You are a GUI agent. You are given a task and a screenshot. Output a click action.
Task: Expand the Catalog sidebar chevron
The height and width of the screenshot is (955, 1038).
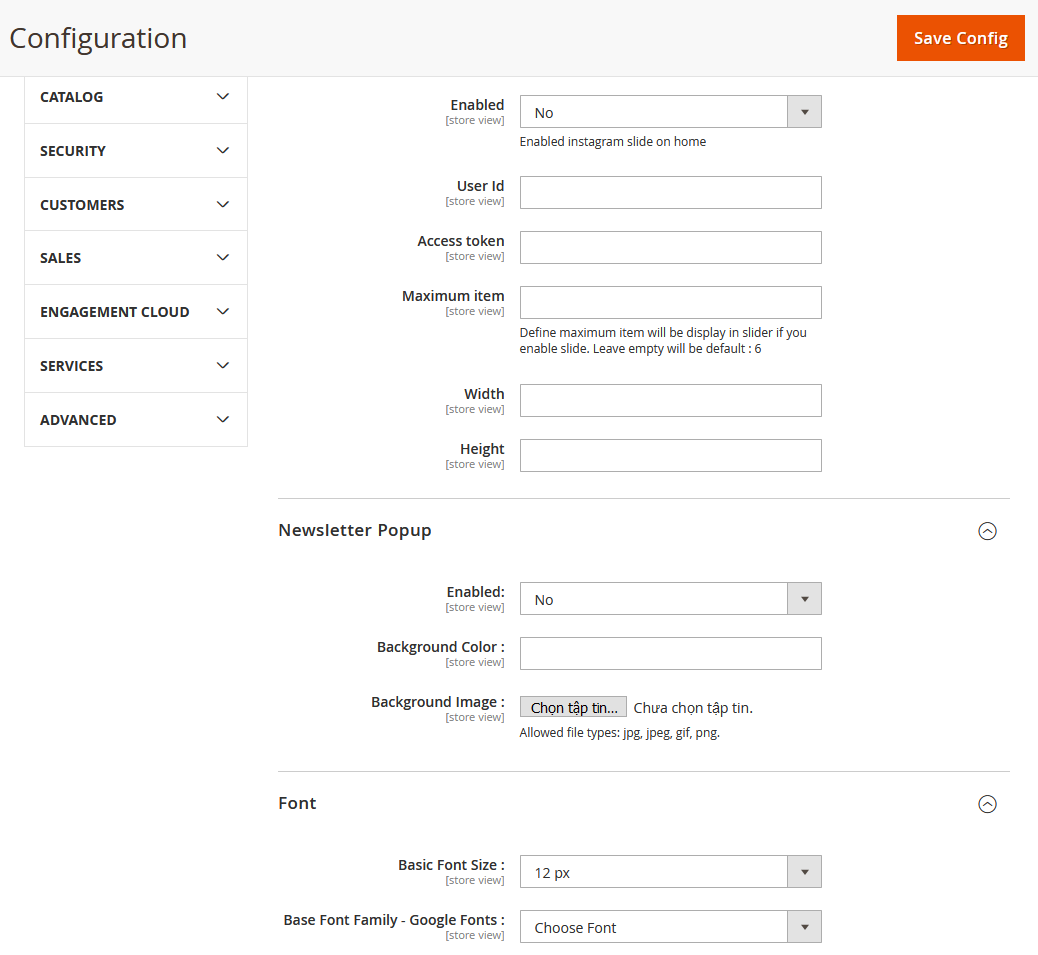(x=223, y=97)
